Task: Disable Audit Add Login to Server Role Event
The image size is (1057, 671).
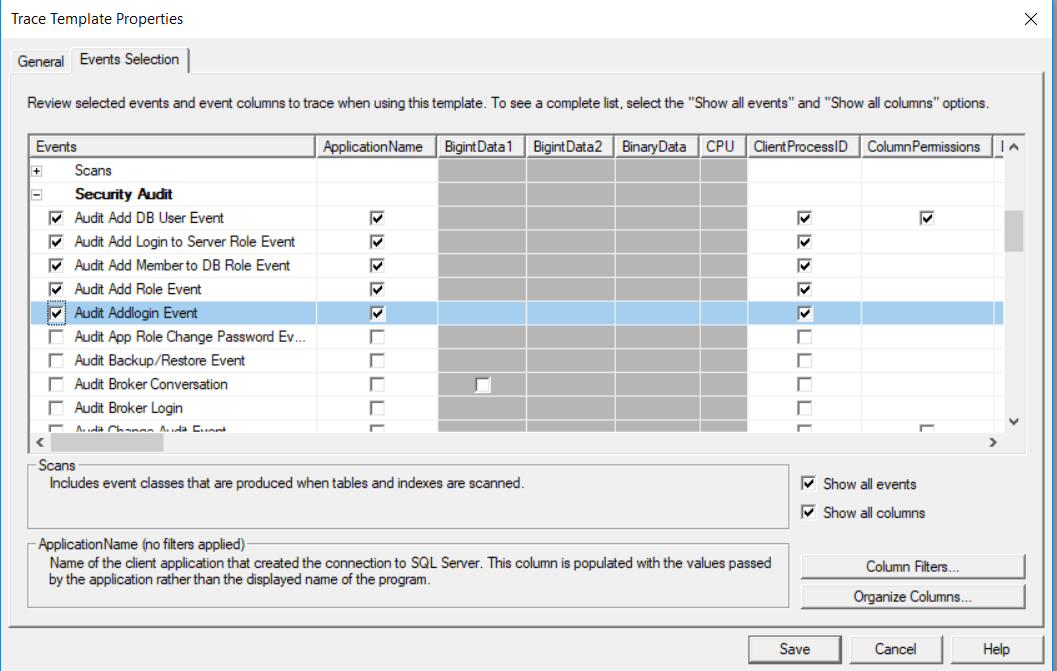Action: click(57, 241)
